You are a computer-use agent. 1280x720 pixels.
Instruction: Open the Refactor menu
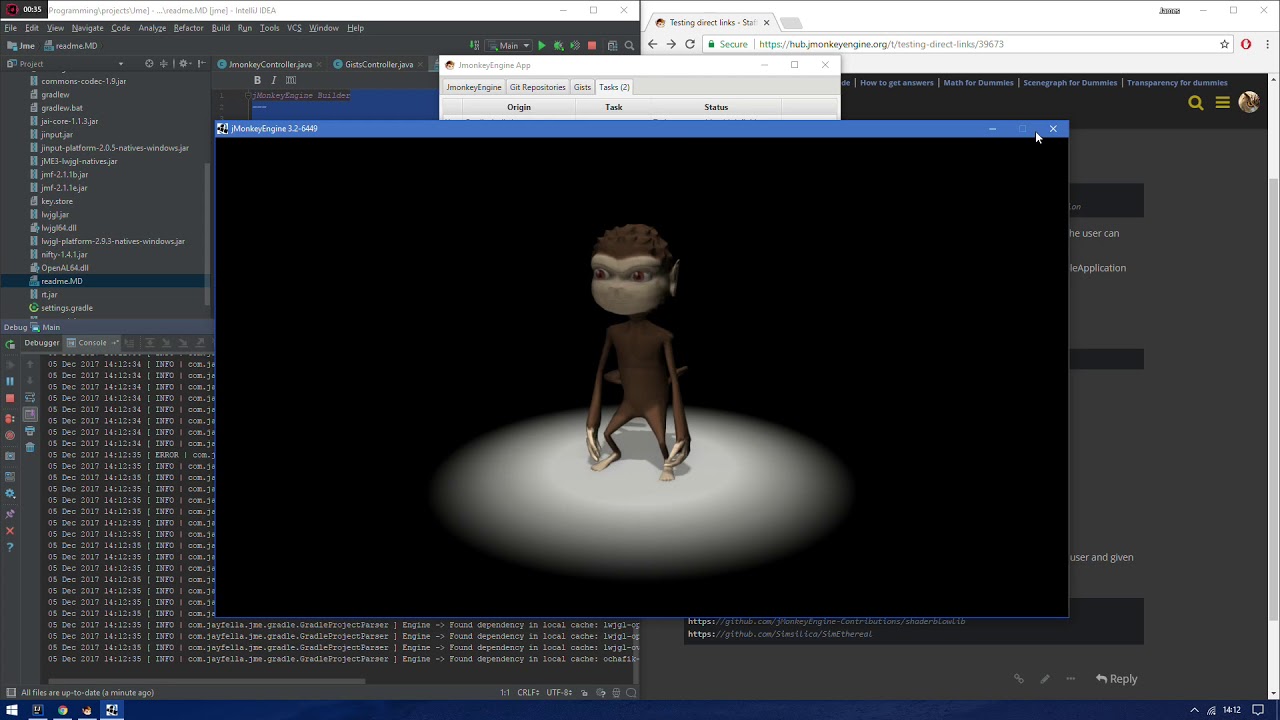coord(188,28)
